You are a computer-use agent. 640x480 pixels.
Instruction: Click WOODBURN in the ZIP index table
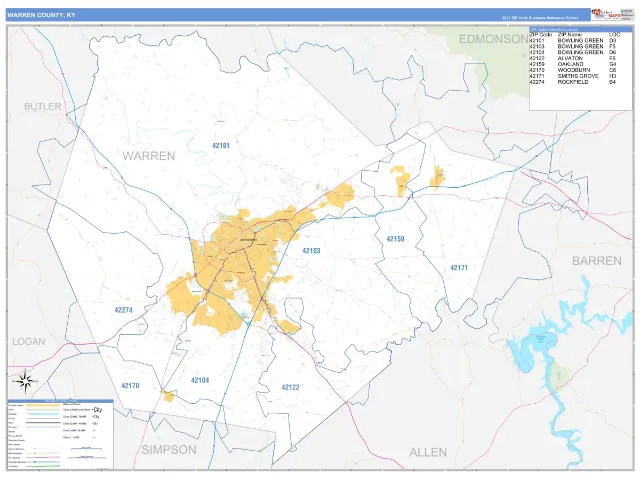[x=573, y=70]
